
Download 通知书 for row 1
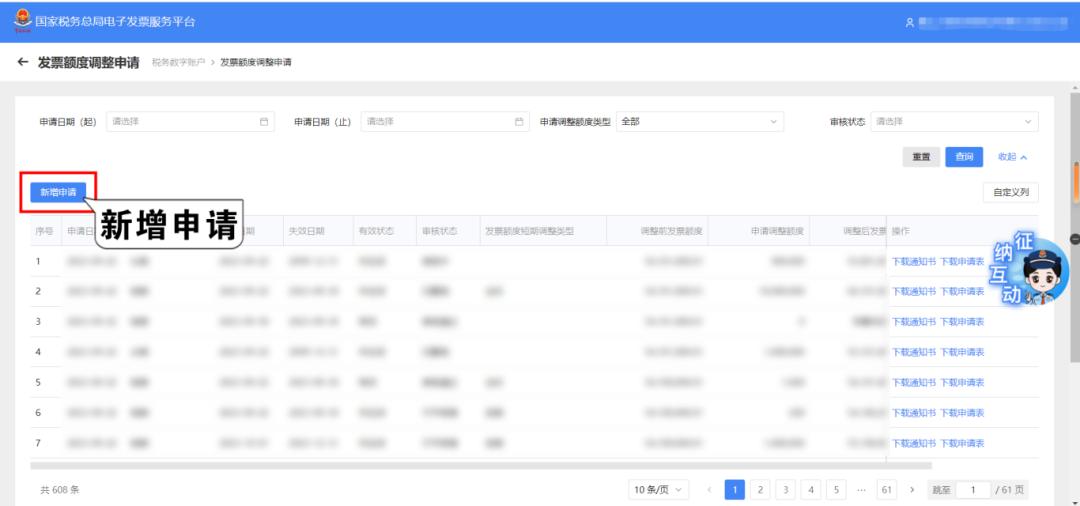click(x=913, y=261)
